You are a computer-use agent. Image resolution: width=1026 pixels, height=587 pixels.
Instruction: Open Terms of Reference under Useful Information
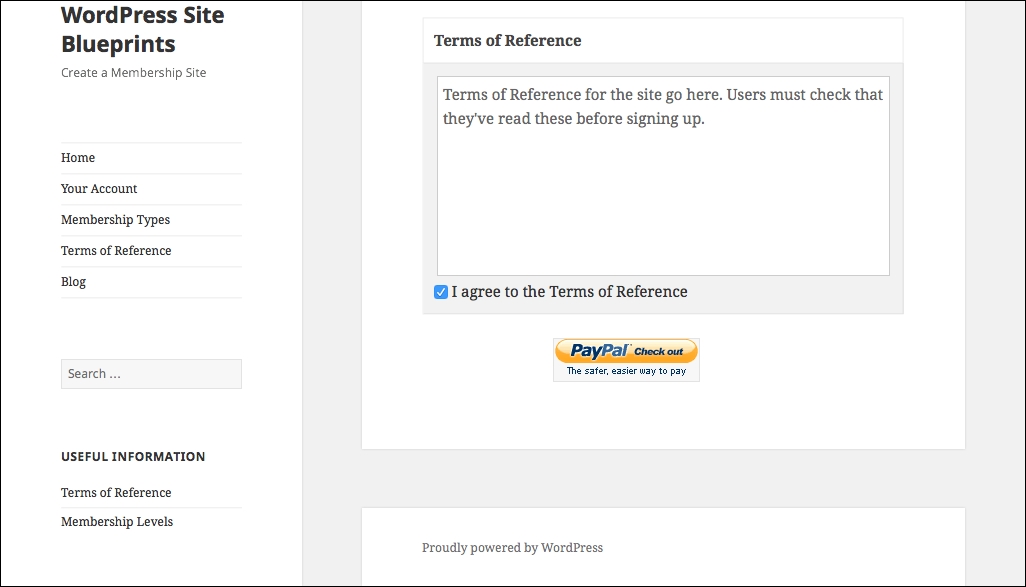pyautogui.click(x=116, y=493)
